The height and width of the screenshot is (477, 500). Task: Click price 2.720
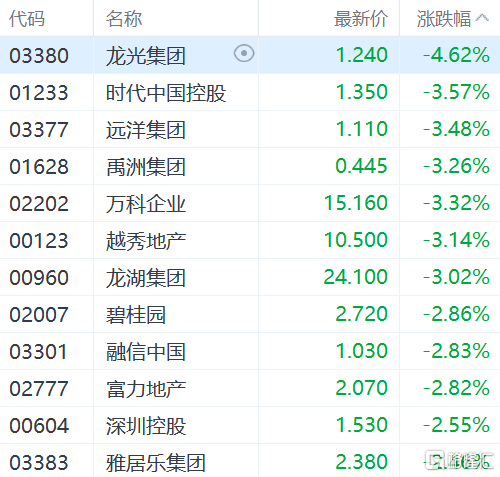(x=362, y=314)
